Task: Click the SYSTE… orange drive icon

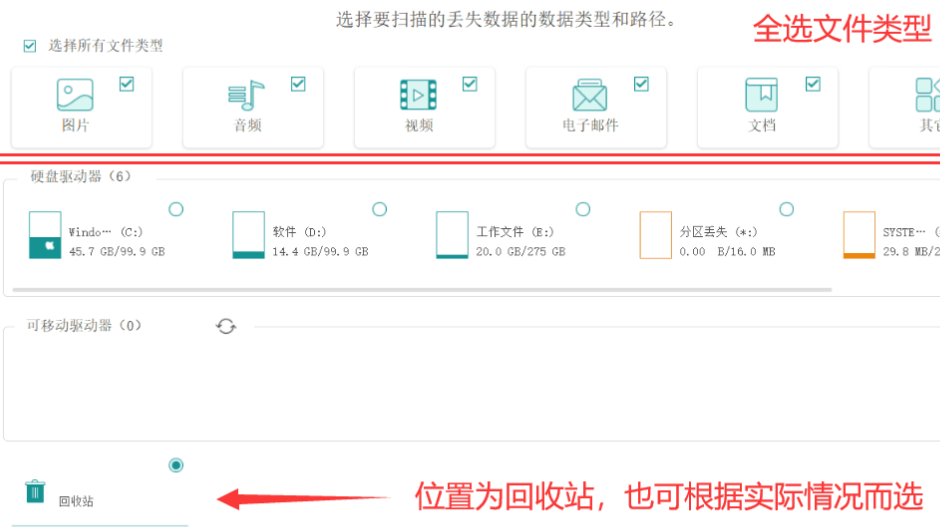Action: 859,235
